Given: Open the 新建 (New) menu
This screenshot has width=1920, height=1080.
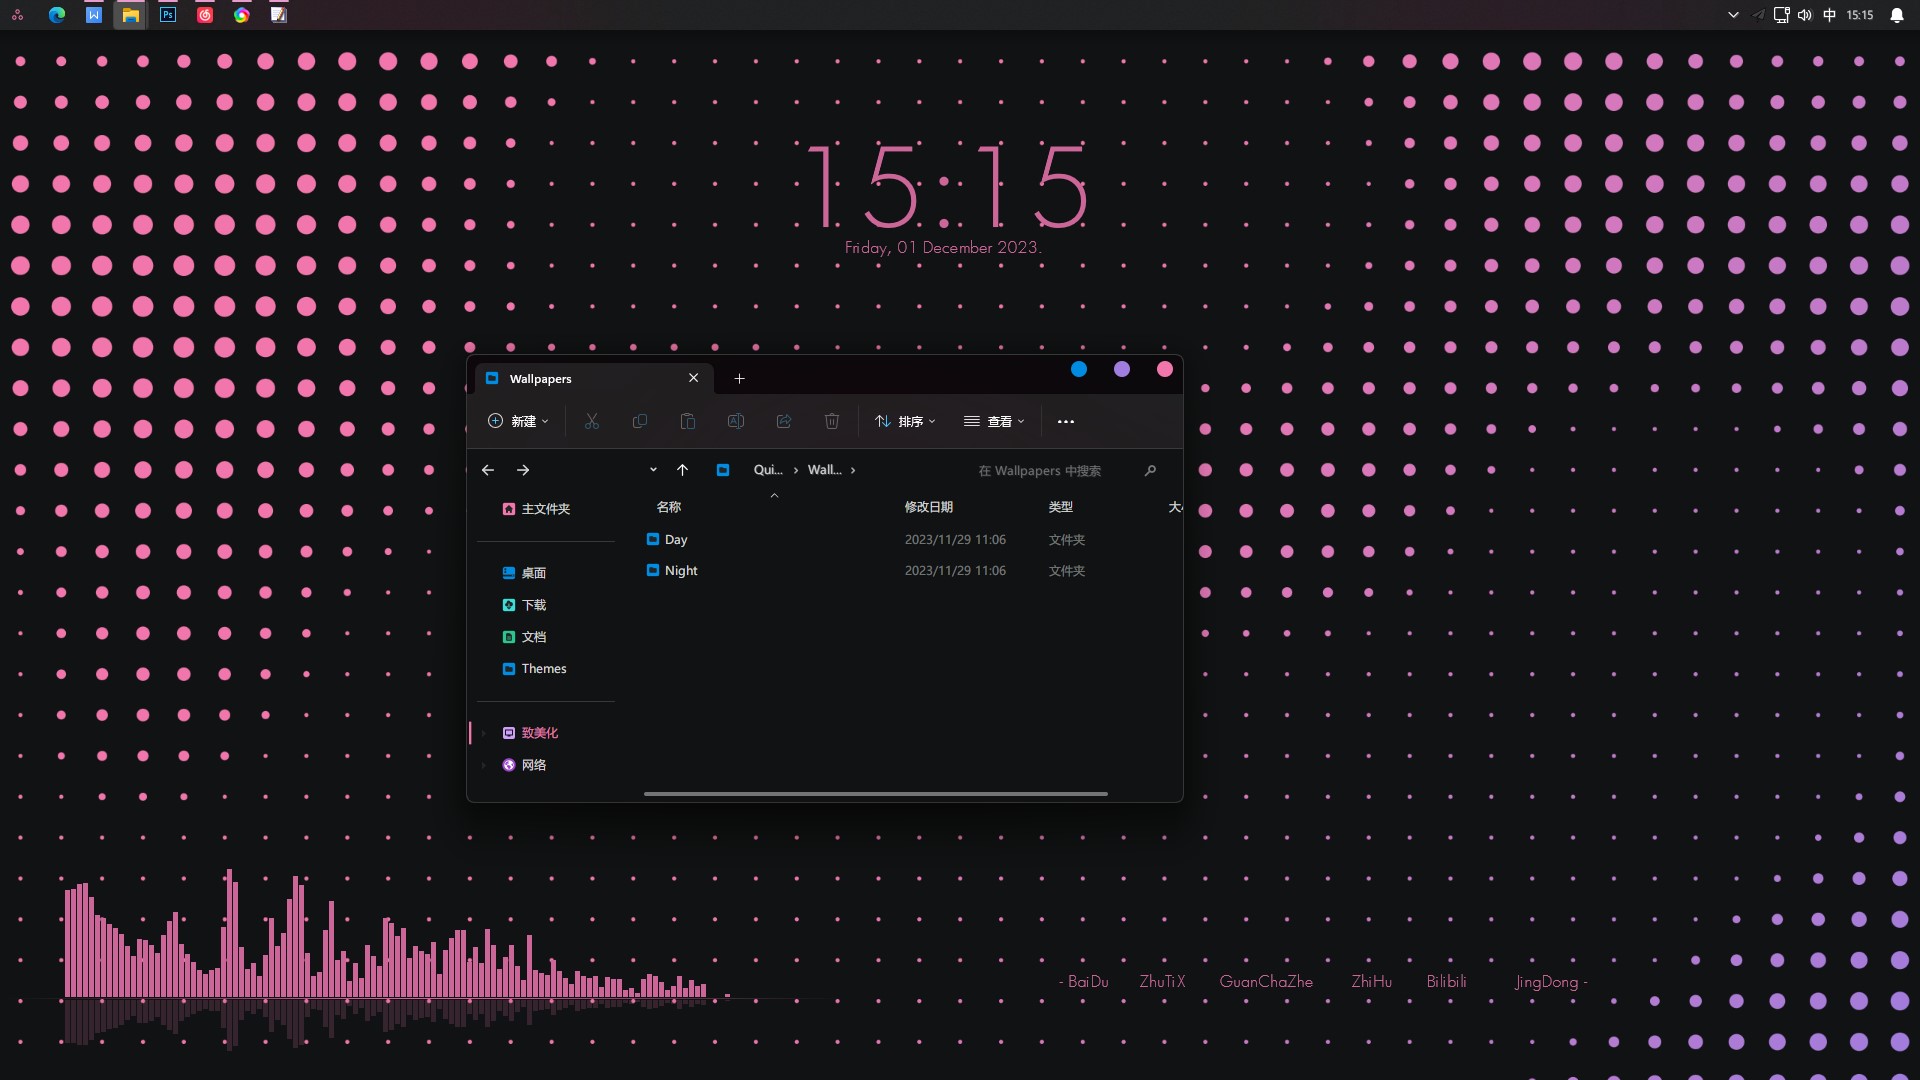Looking at the screenshot, I should point(518,421).
